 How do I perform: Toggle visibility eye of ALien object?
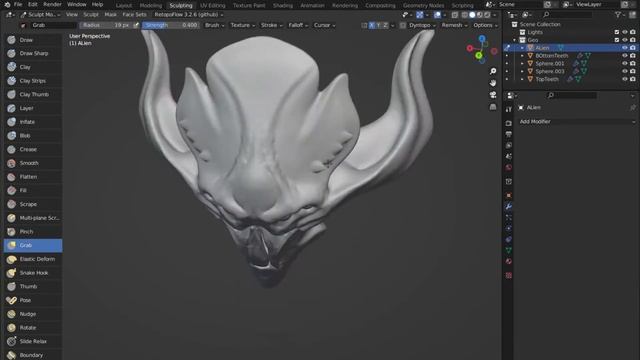(x=624, y=48)
